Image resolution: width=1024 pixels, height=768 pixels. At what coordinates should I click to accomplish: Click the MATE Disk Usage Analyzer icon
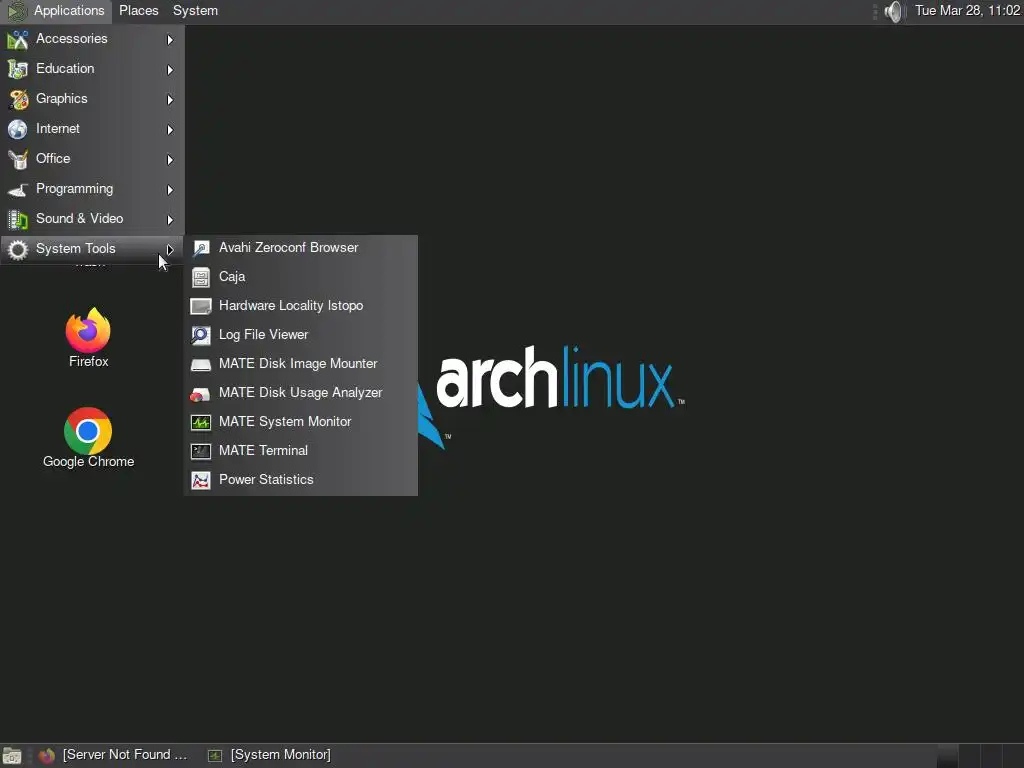[200, 393]
